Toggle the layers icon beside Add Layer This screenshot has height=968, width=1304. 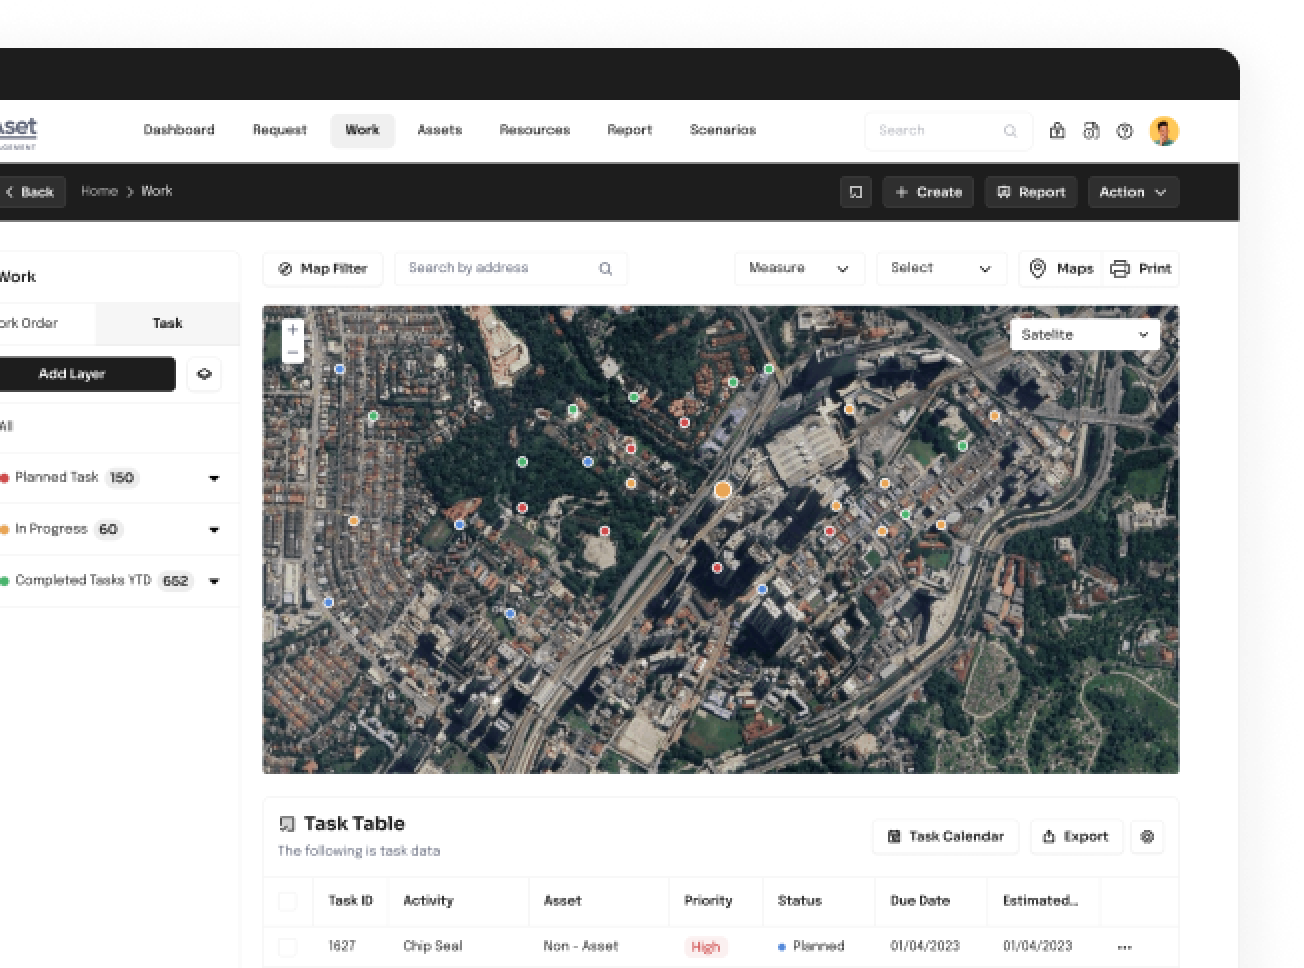coord(204,374)
